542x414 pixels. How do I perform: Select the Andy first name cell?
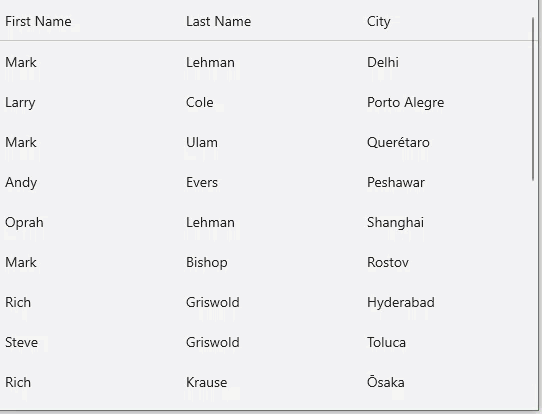click(21, 183)
